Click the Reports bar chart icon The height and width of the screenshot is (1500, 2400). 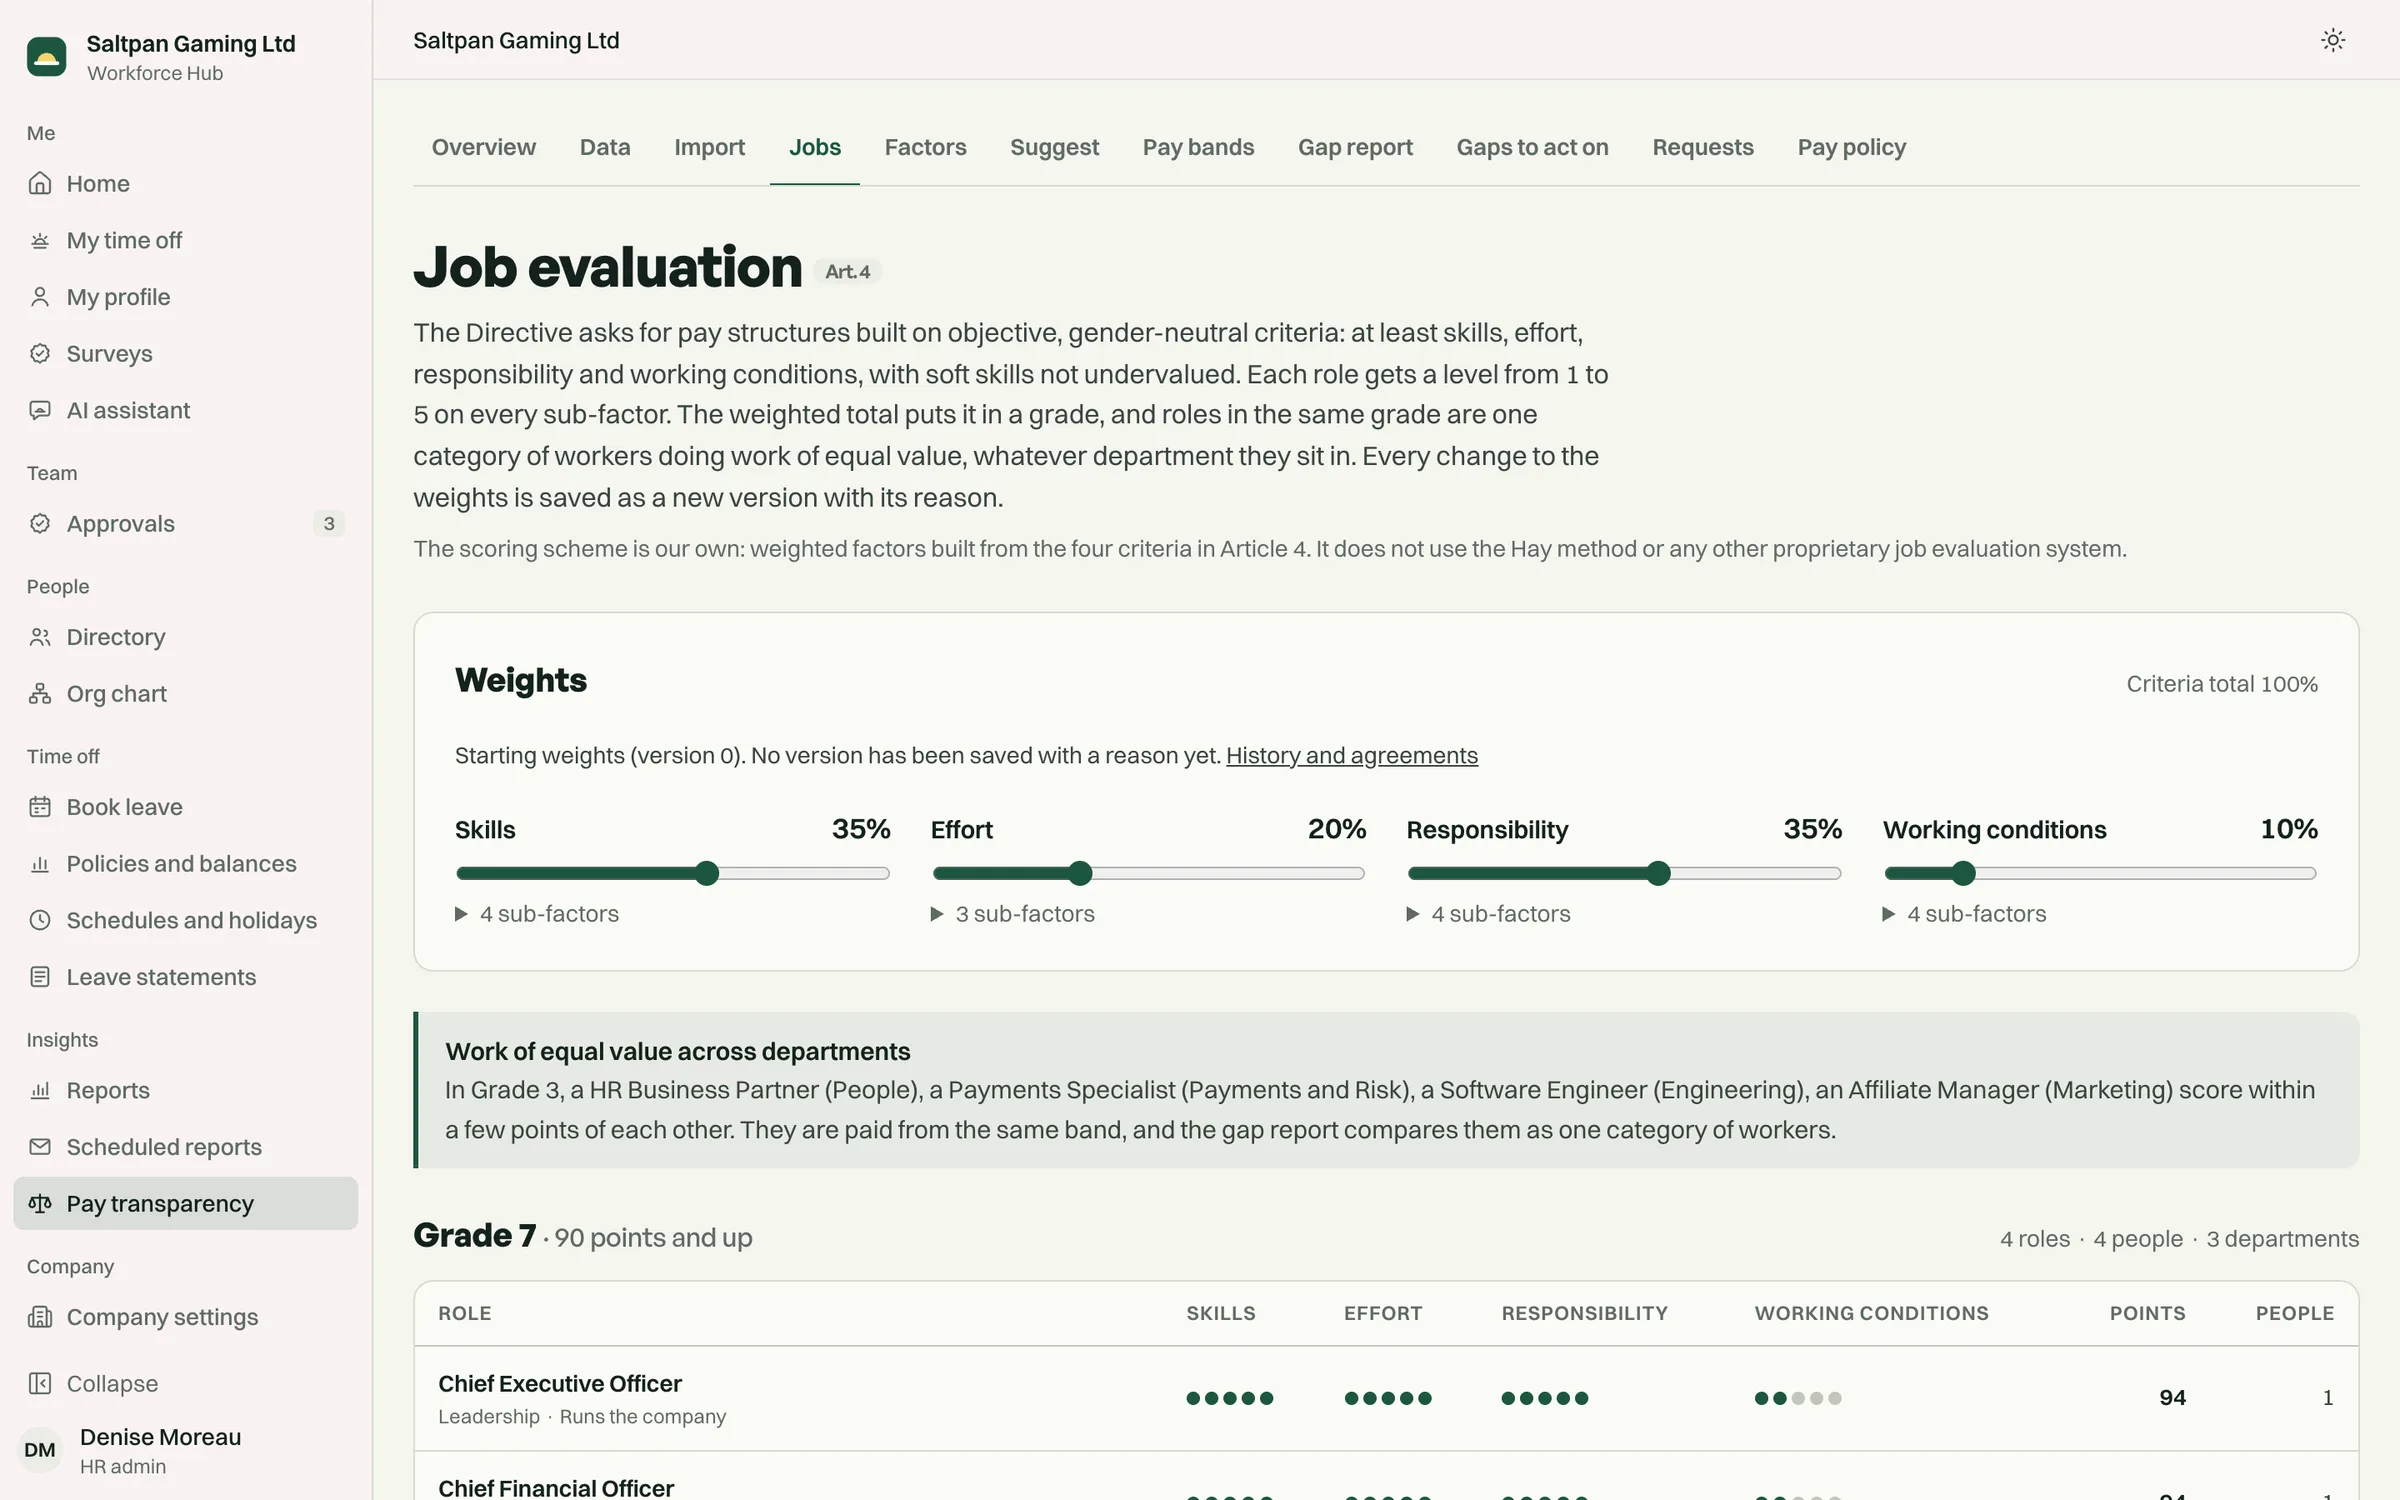click(x=40, y=1090)
